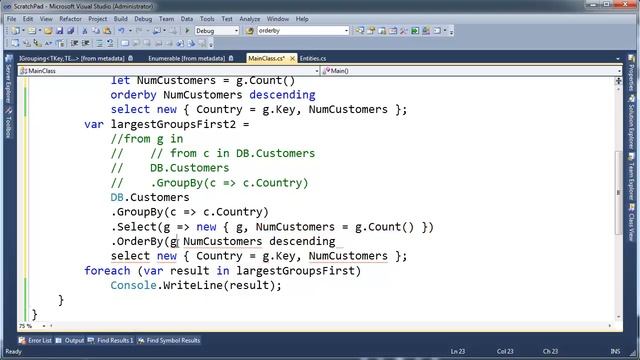
Task: Open the Build menu
Action: point(120,19)
